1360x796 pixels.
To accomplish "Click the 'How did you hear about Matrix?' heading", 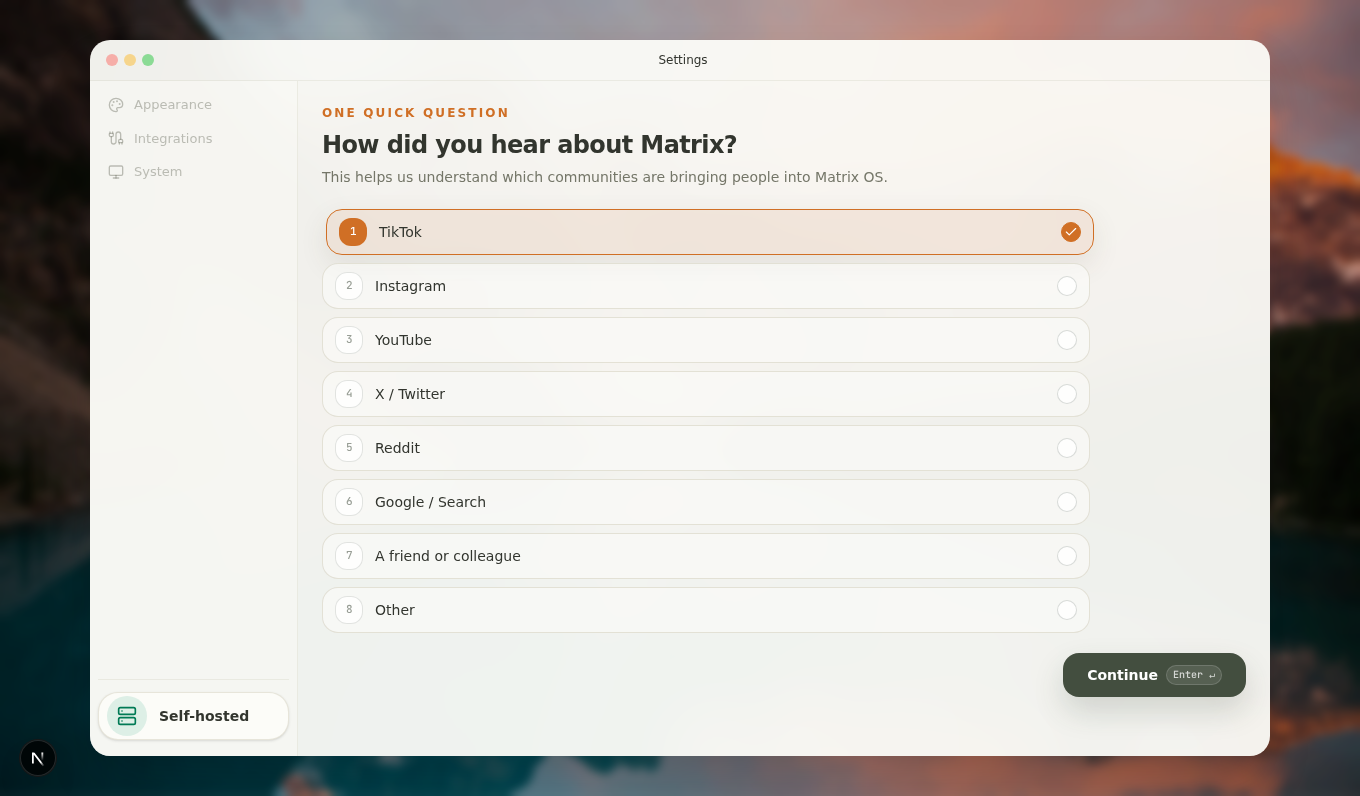I will [x=529, y=145].
